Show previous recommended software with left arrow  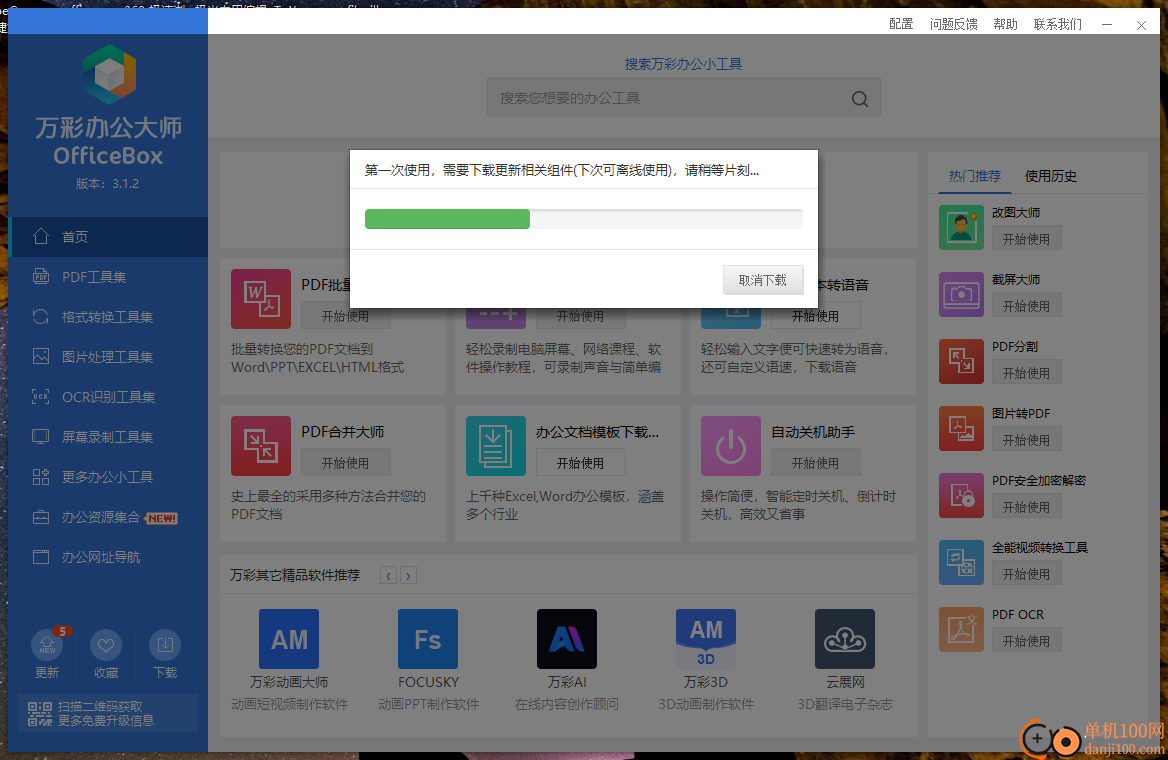click(x=388, y=575)
